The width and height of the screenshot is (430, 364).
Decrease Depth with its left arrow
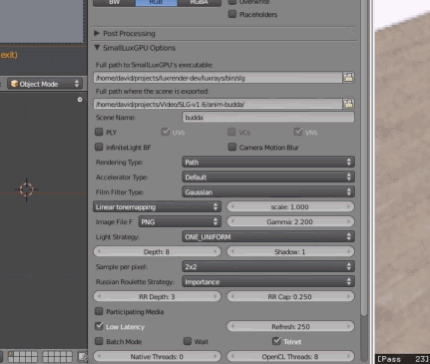coord(99,252)
